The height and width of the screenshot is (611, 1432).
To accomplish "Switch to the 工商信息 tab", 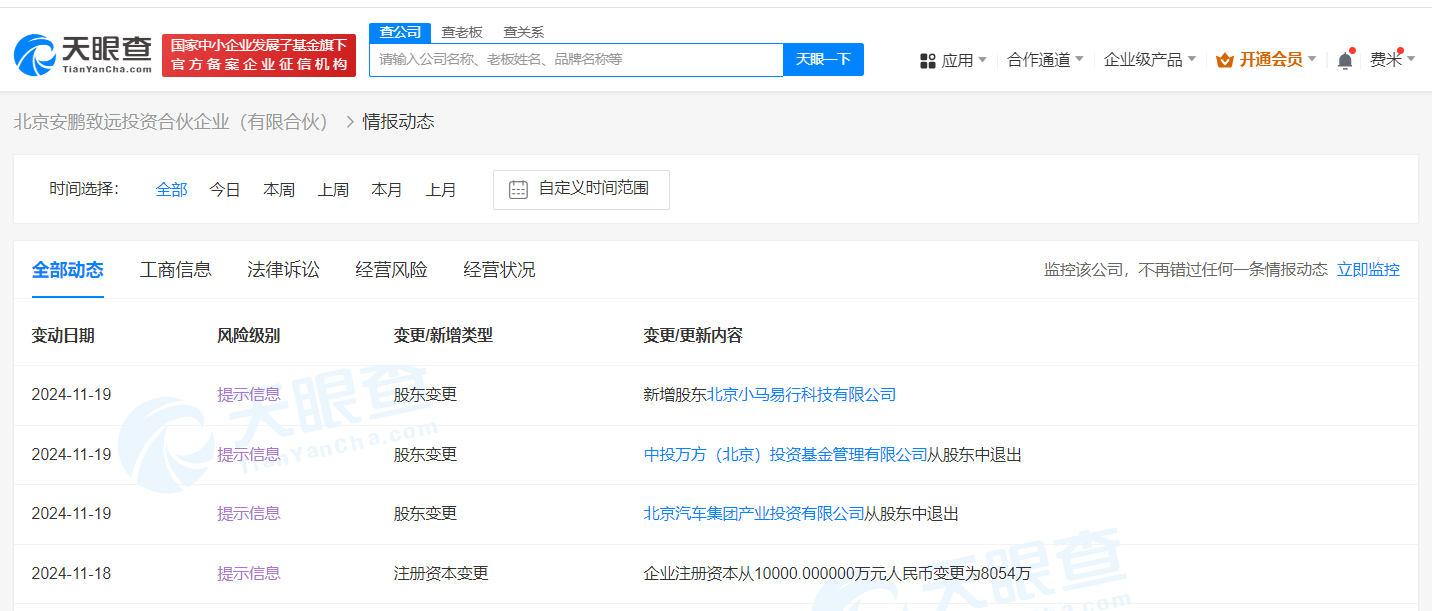I will (176, 269).
